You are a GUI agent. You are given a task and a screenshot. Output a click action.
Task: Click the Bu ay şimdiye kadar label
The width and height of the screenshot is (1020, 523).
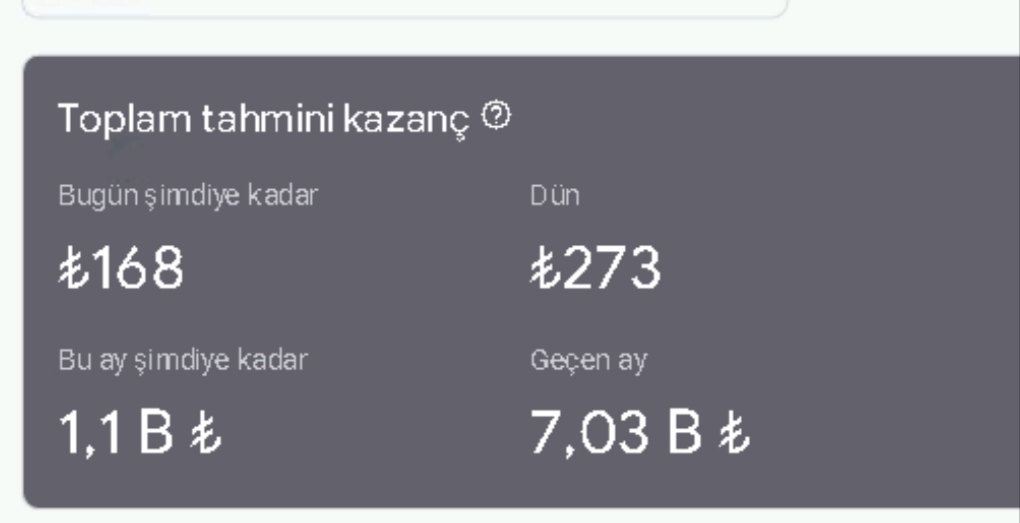pos(183,360)
